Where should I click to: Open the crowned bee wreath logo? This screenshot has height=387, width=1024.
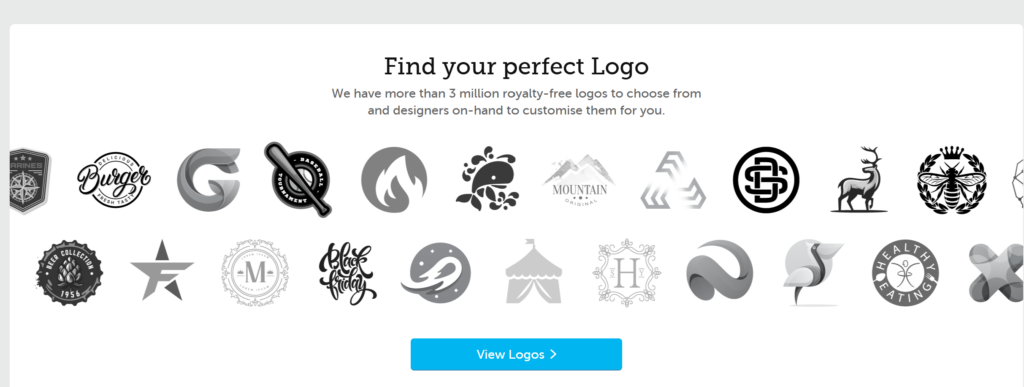952,179
